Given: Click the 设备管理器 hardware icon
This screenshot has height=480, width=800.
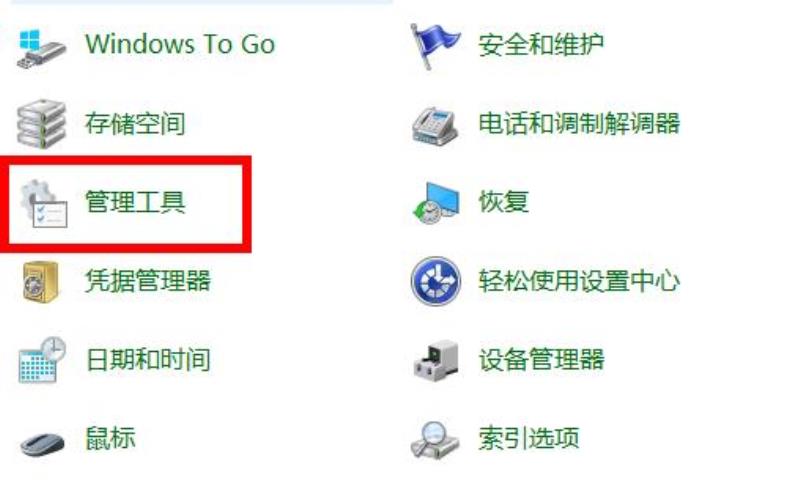Looking at the screenshot, I should click(x=436, y=361).
